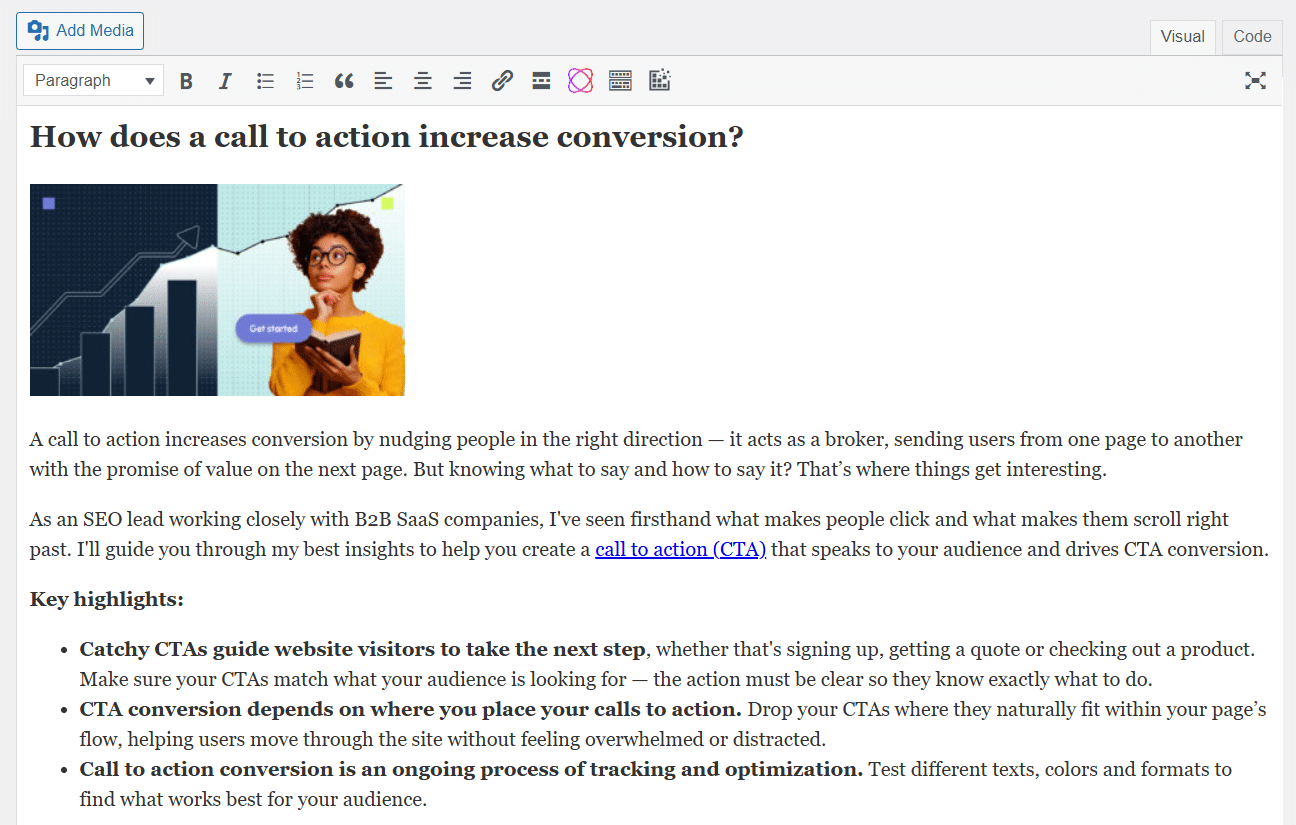1296x825 pixels.
Task: Click the Add Media button
Action: pos(80,31)
